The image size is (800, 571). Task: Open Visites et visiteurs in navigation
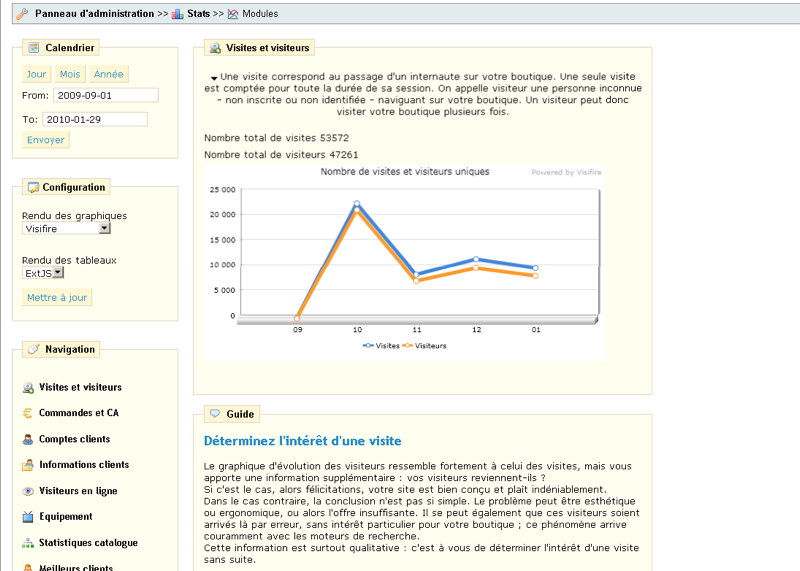[x=81, y=387]
